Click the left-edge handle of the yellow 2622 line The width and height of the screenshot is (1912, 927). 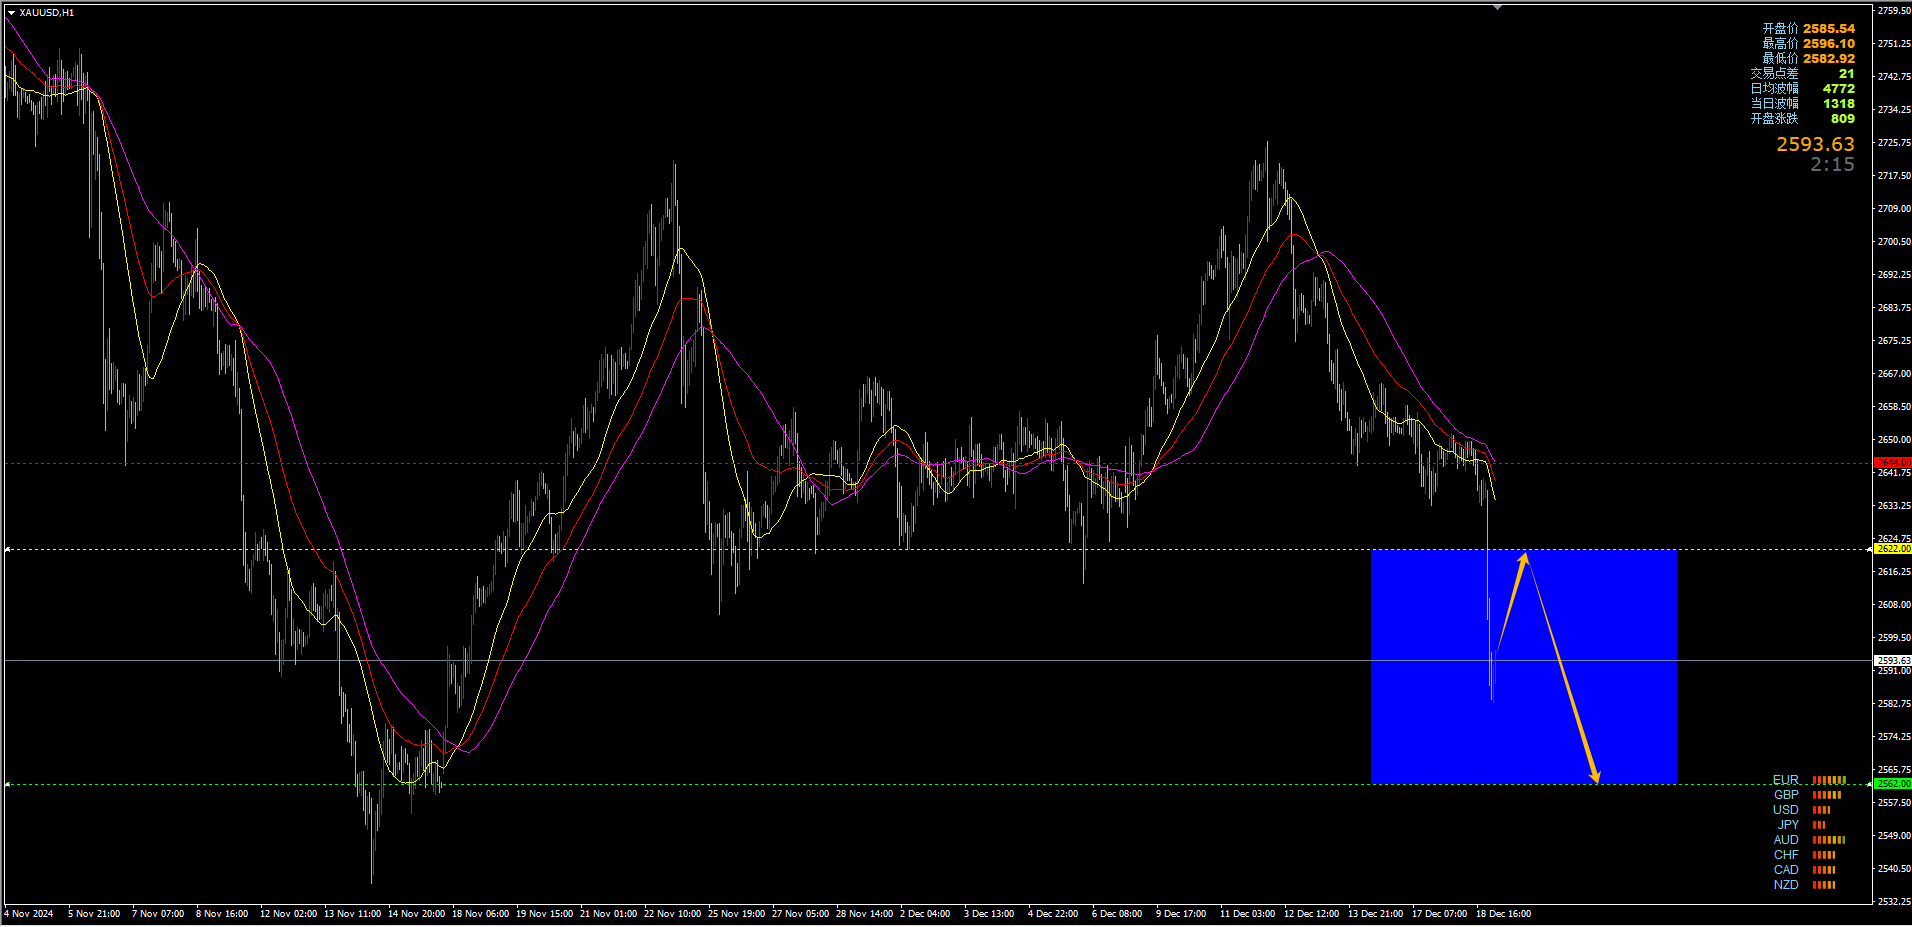pyautogui.click(x=8, y=549)
